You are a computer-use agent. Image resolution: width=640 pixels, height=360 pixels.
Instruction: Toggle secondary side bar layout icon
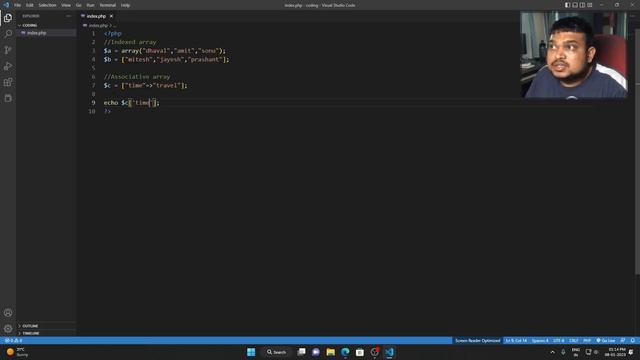pyautogui.click(x=582, y=5)
